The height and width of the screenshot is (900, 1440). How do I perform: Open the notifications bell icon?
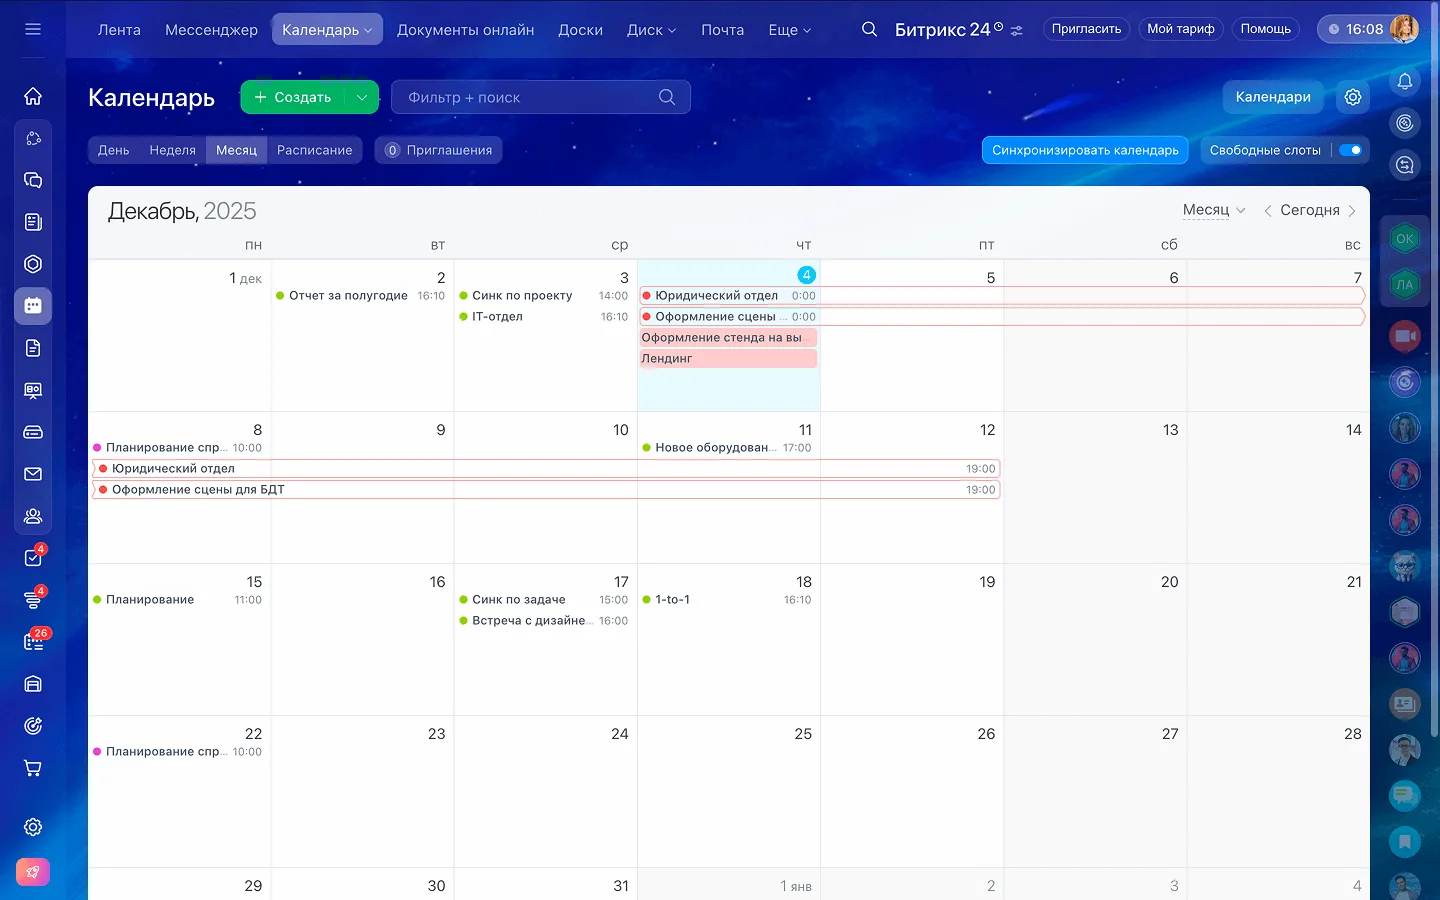click(1405, 81)
